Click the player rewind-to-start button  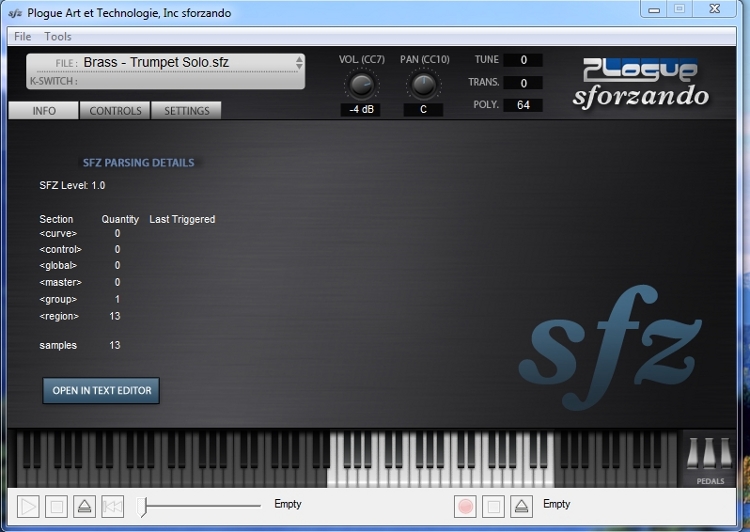(112, 506)
